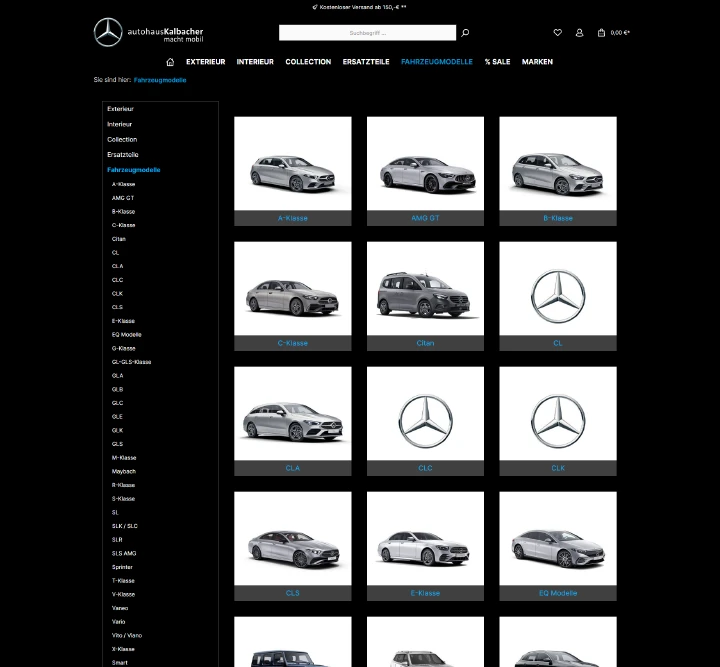
Task: Select Ersatzteile in the sidebar
Action: coord(123,155)
